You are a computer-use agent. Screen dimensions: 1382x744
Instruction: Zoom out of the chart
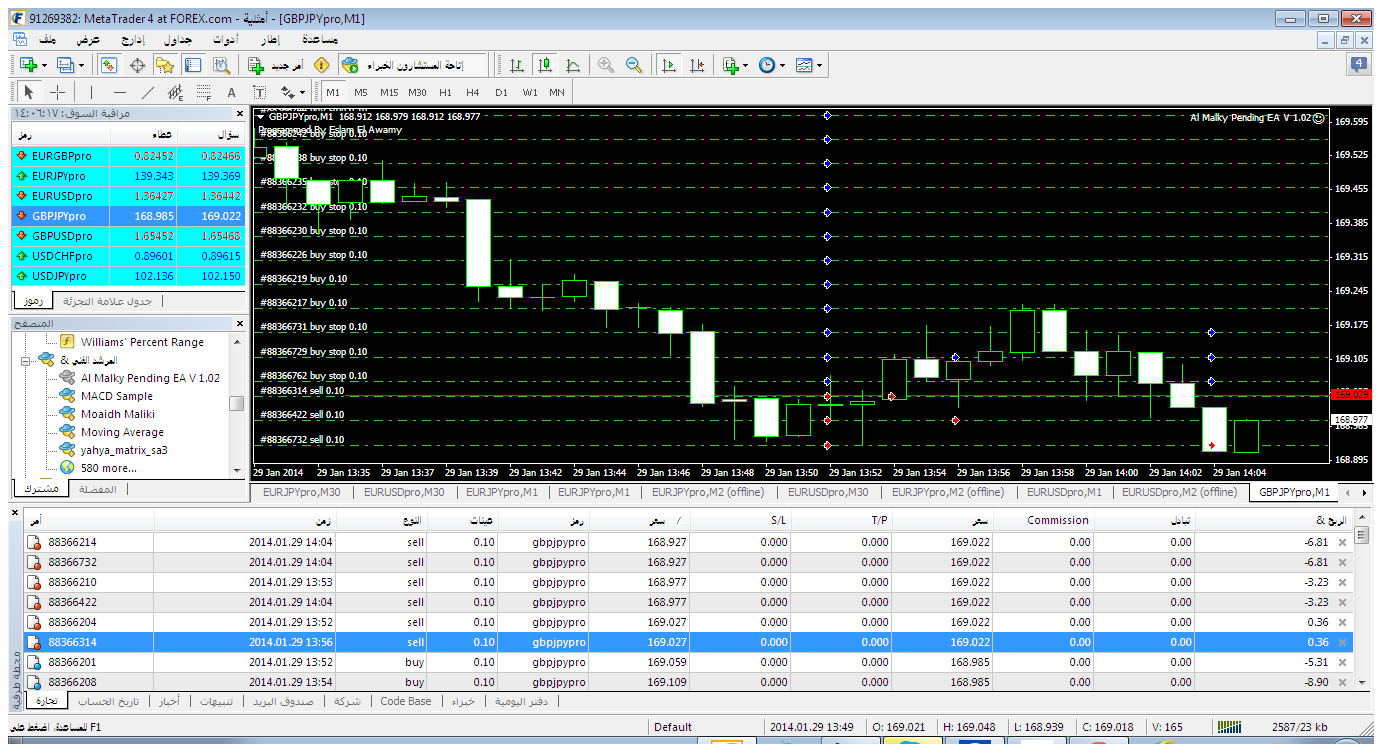[x=634, y=65]
